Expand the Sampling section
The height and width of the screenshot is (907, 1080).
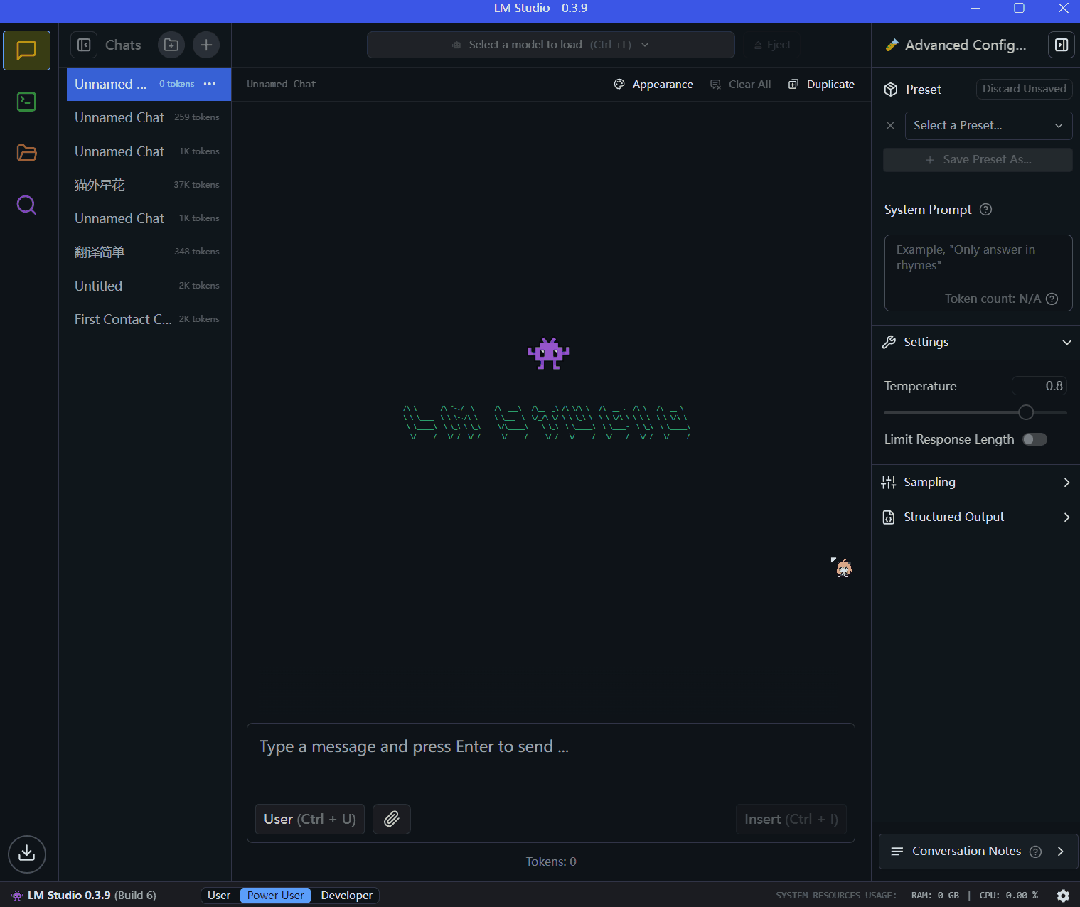pos(975,482)
